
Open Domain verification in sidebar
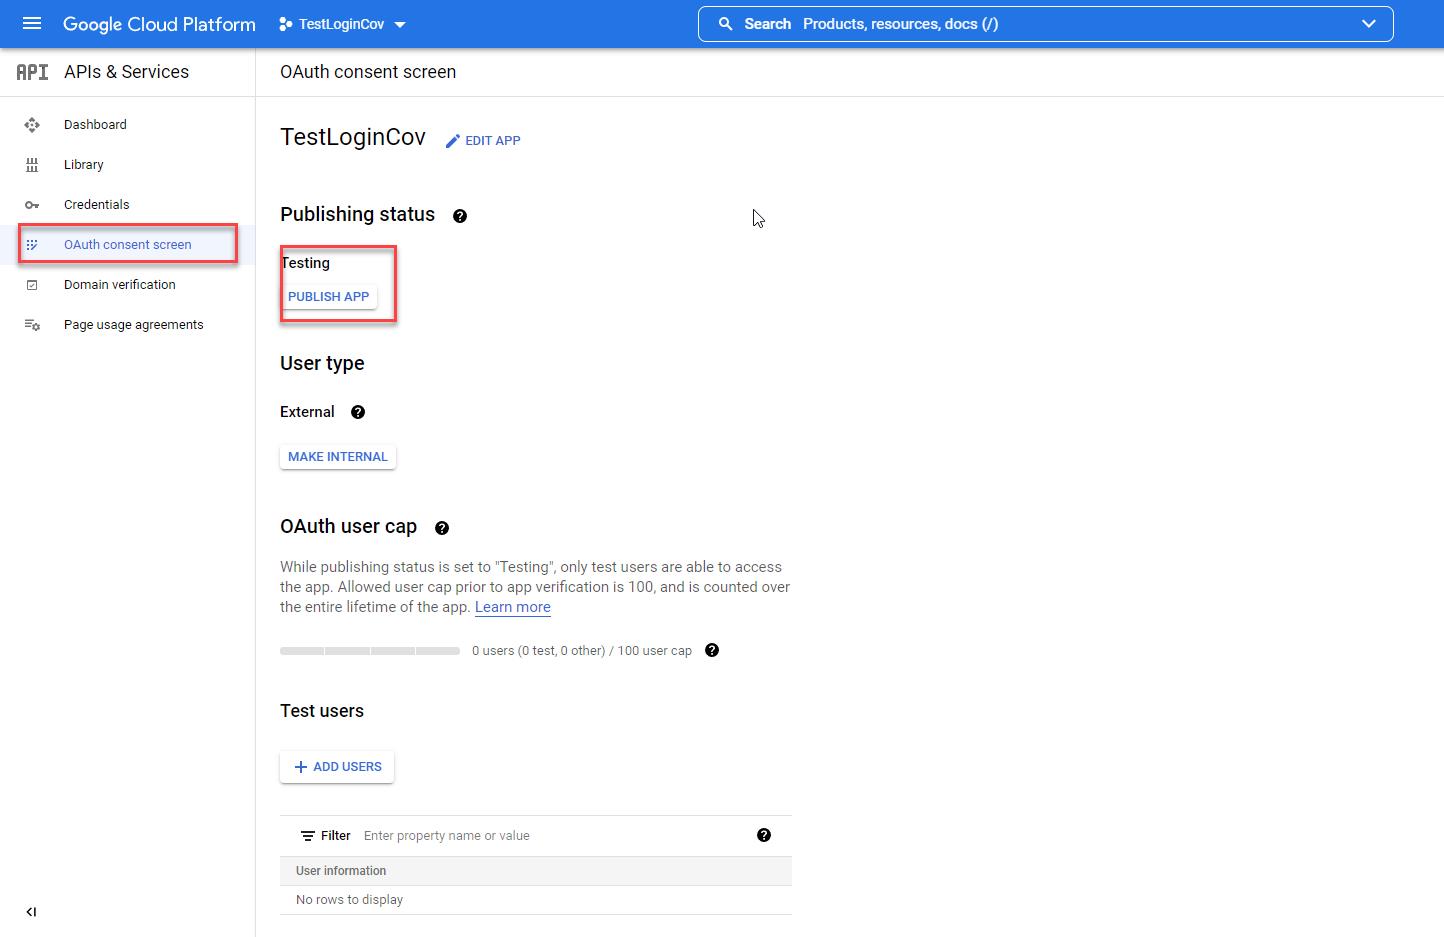[x=120, y=285]
